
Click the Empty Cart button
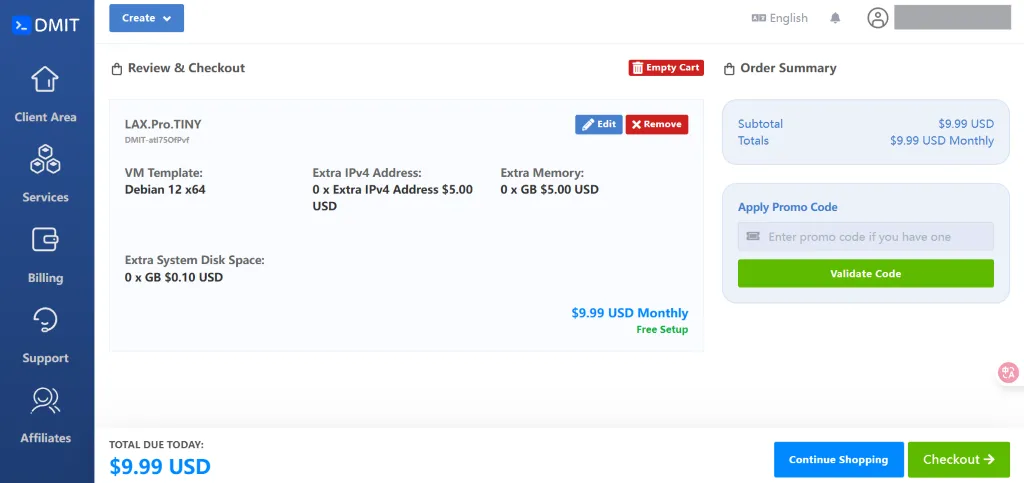666,68
